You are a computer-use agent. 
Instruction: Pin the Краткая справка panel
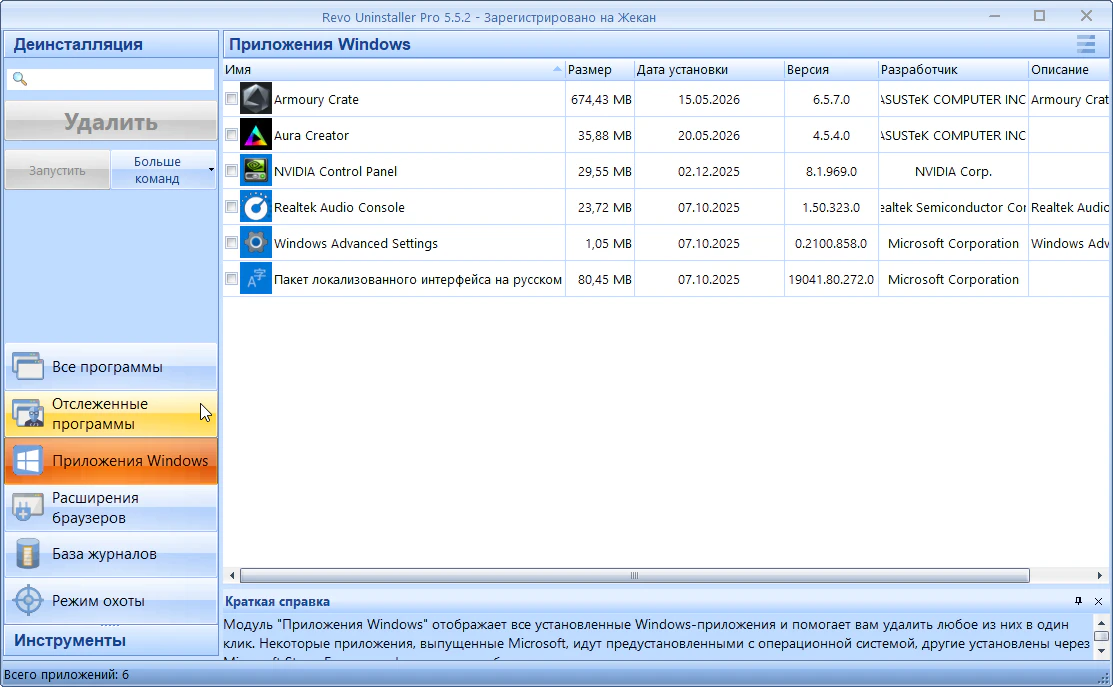coord(1078,601)
